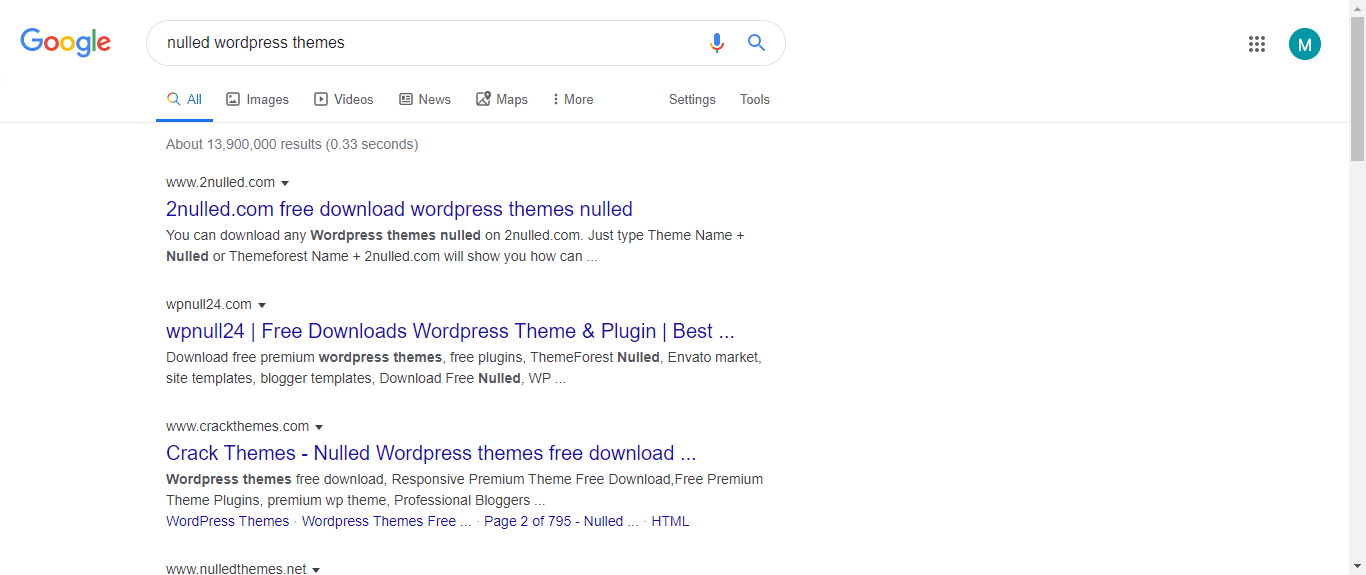Open the wpnull24 Free Downloads result
1366x575 pixels.
click(x=450, y=331)
